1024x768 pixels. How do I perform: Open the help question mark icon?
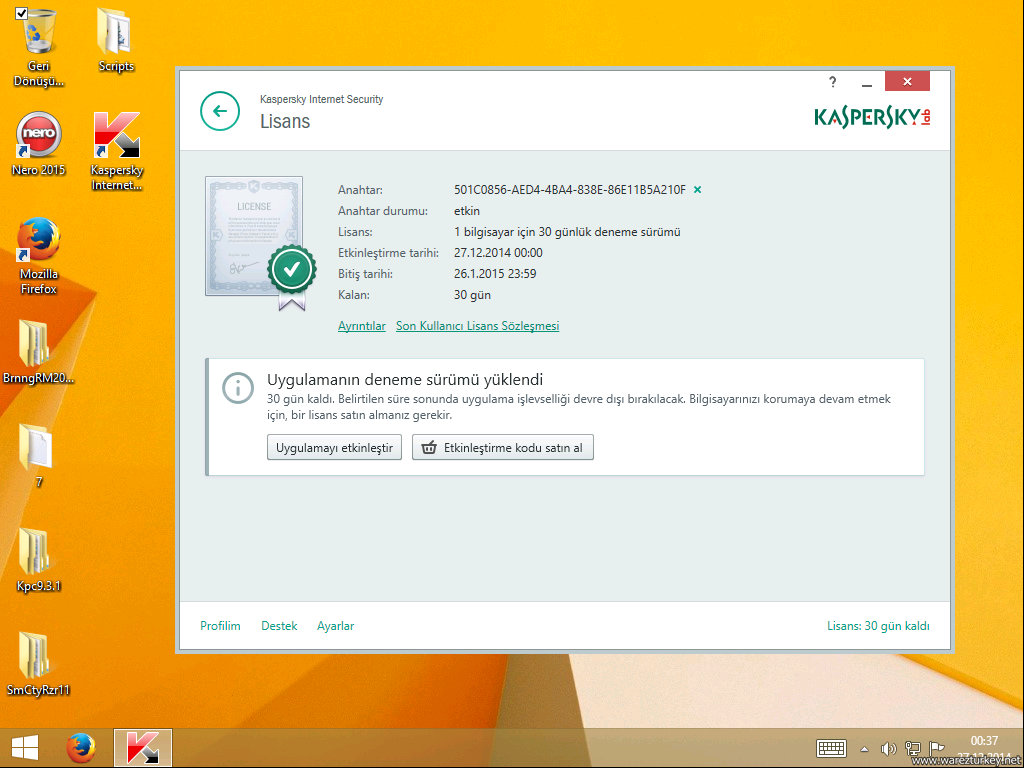pyautogui.click(x=832, y=82)
